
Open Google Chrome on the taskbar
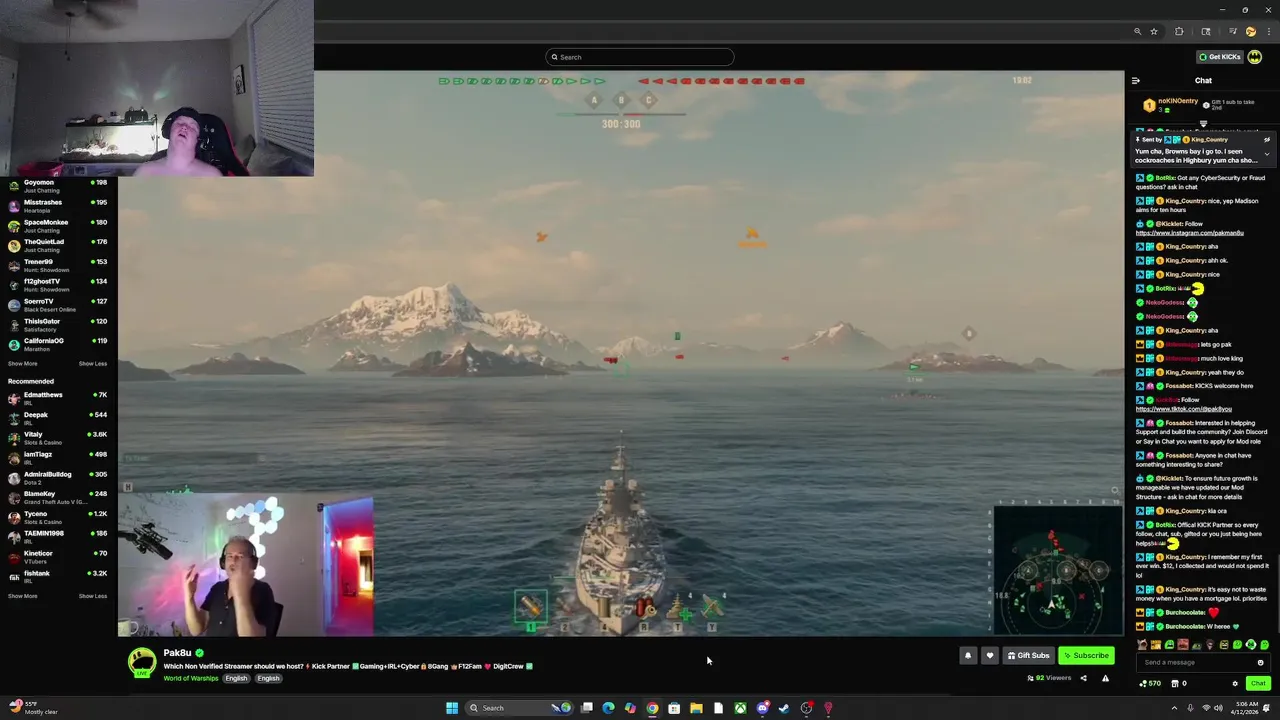[652, 708]
